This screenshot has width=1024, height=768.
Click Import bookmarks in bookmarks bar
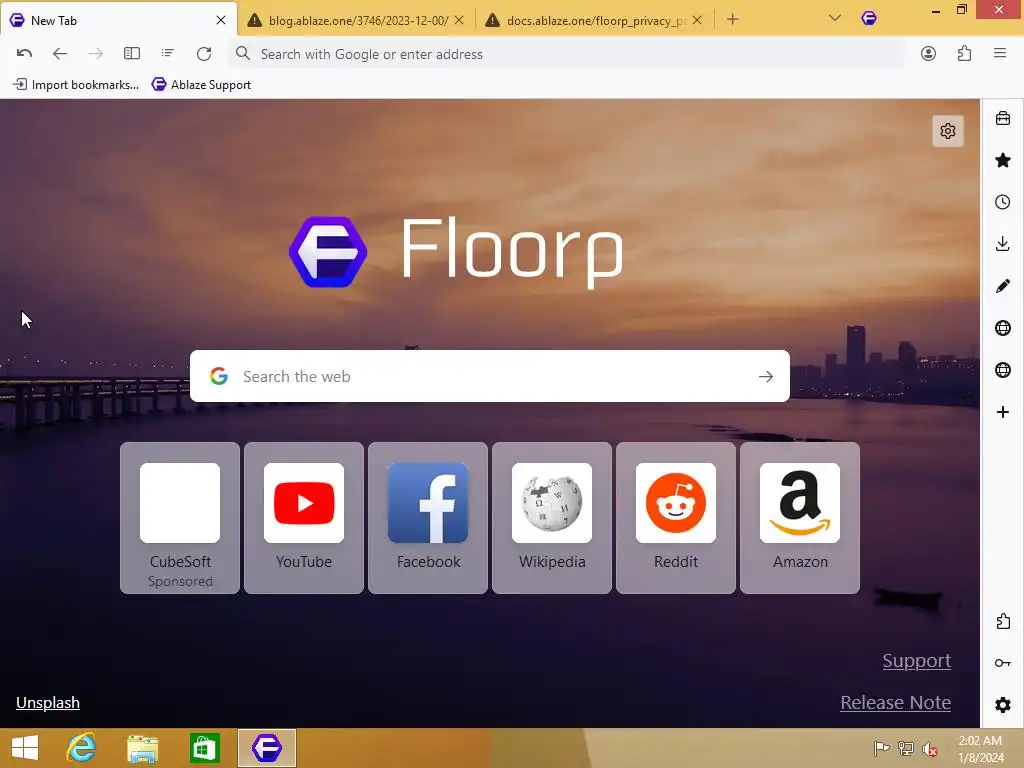pyautogui.click(x=76, y=85)
